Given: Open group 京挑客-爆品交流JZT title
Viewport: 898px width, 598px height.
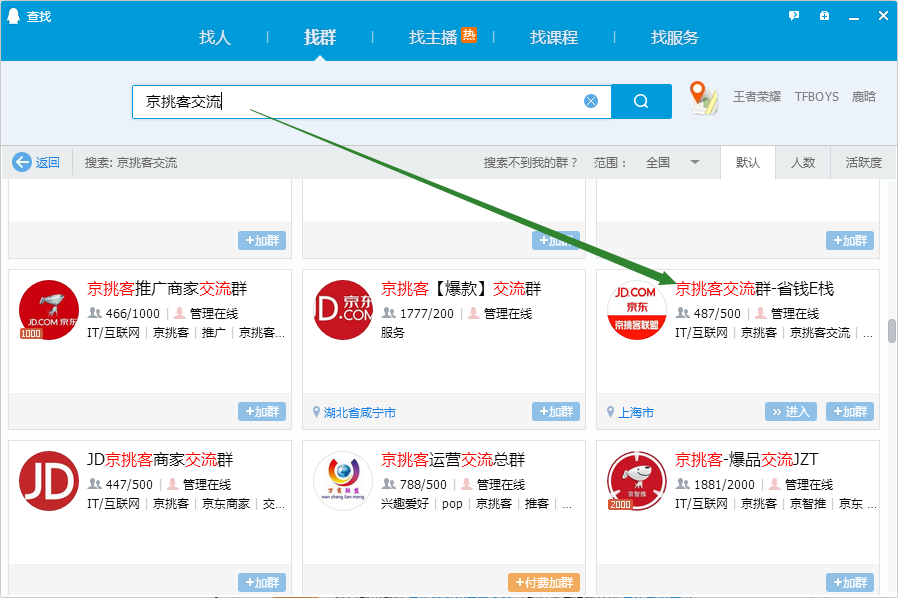Looking at the screenshot, I should 747,459.
